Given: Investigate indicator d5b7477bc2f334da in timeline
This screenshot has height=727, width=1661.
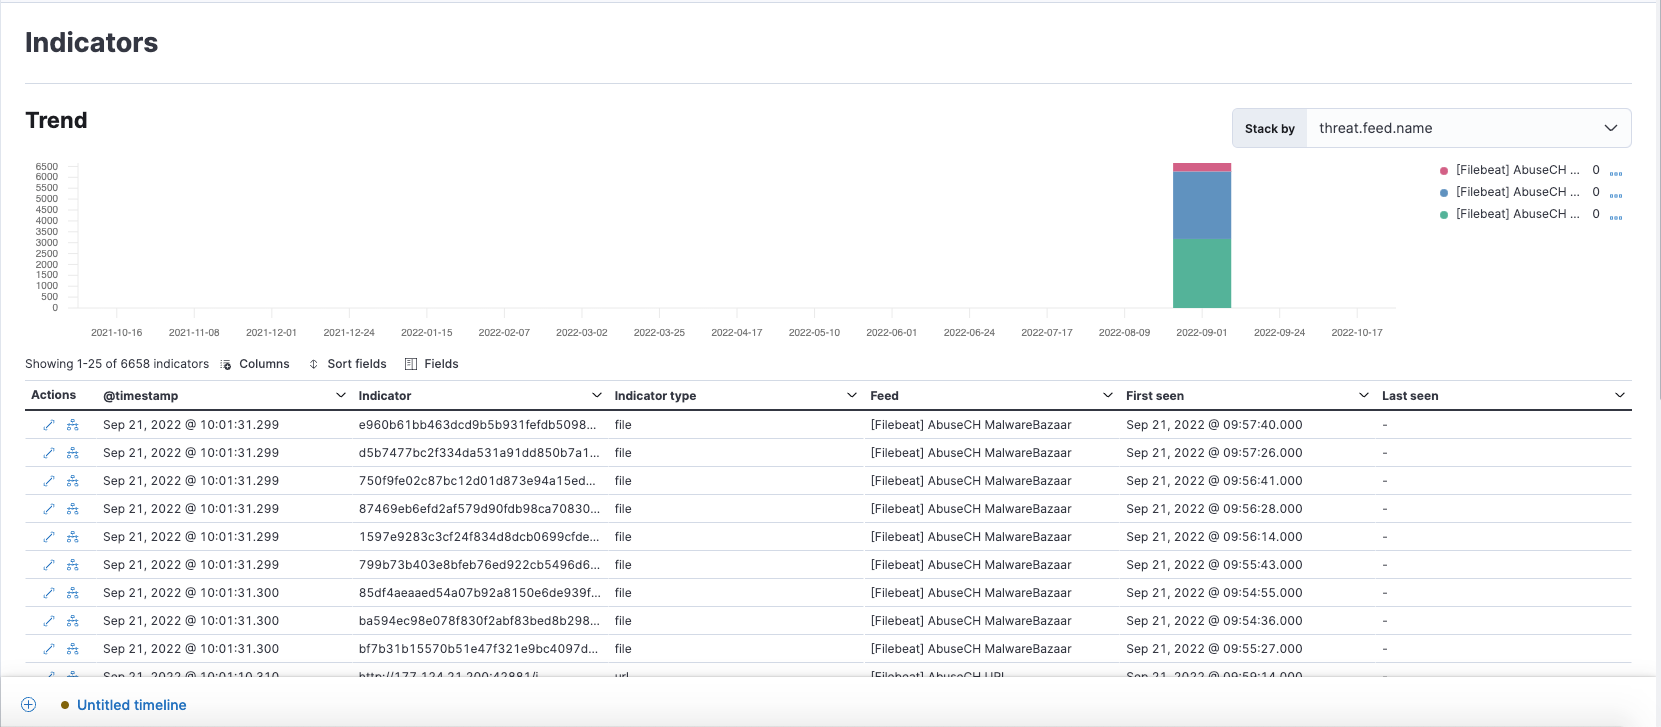Looking at the screenshot, I should pyautogui.click(x=73, y=453).
